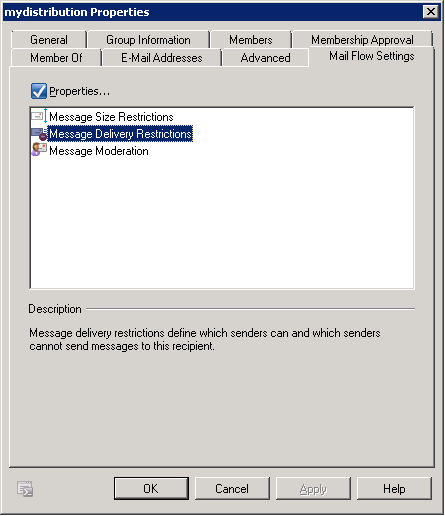445x516 pixels.
Task: Select Message Moderation entry
Action: point(99,151)
